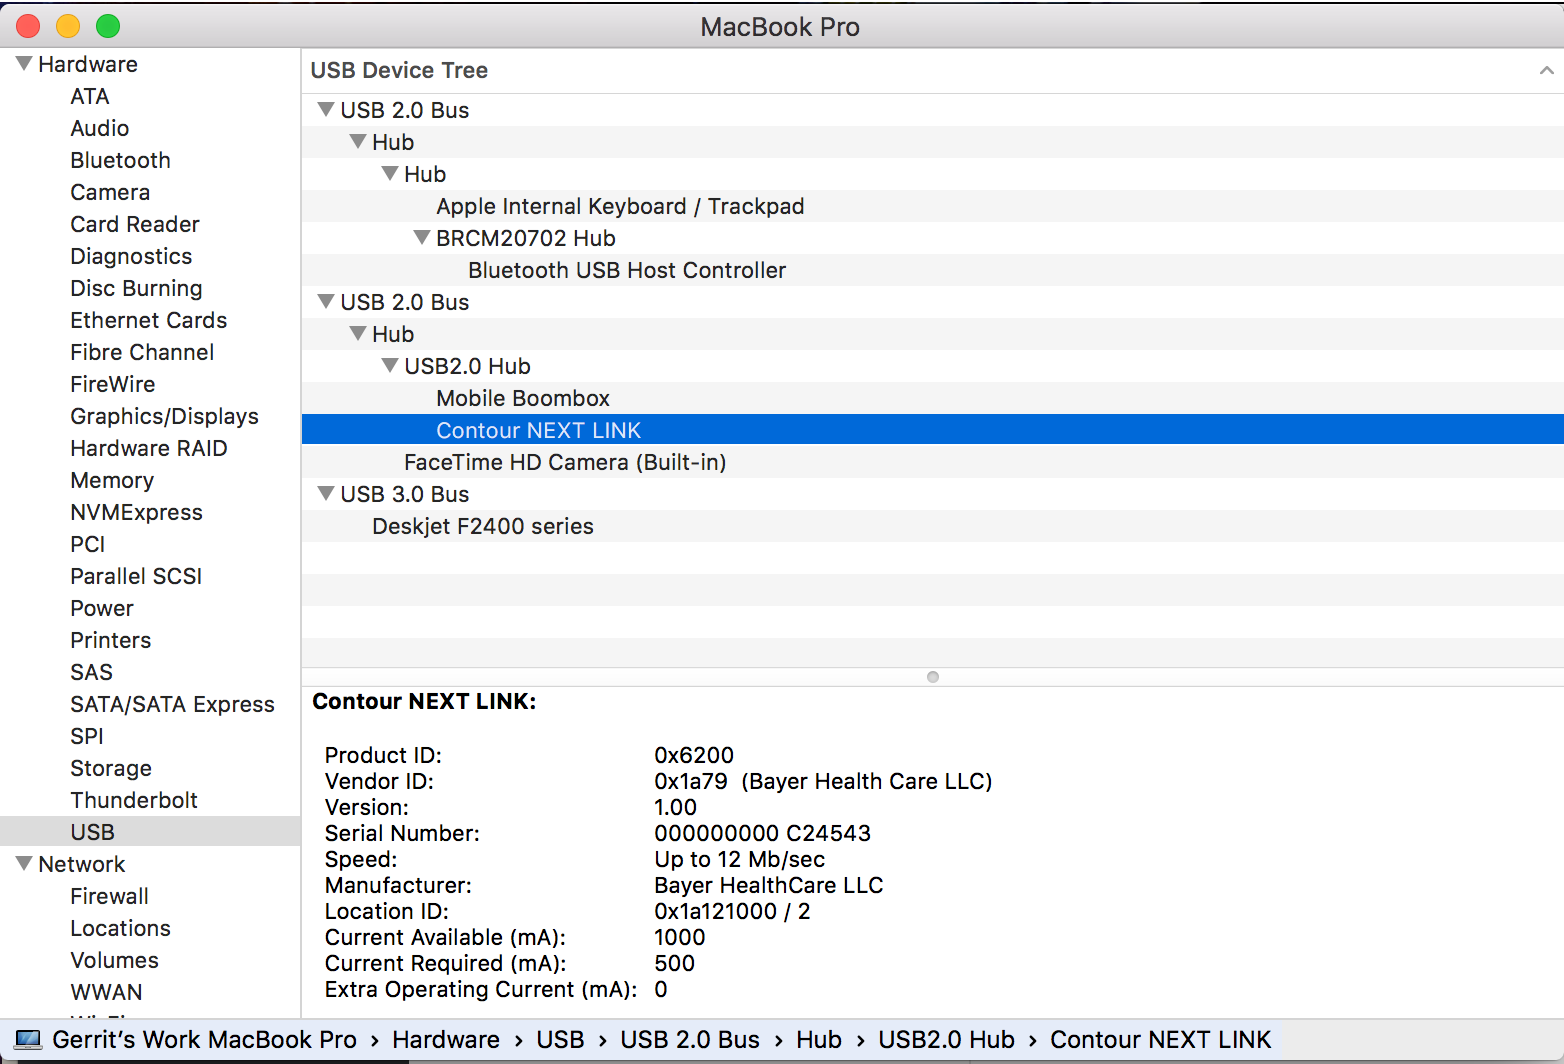The image size is (1564, 1064).
Task: Select NVMExpress in the sidebar
Action: tap(137, 512)
